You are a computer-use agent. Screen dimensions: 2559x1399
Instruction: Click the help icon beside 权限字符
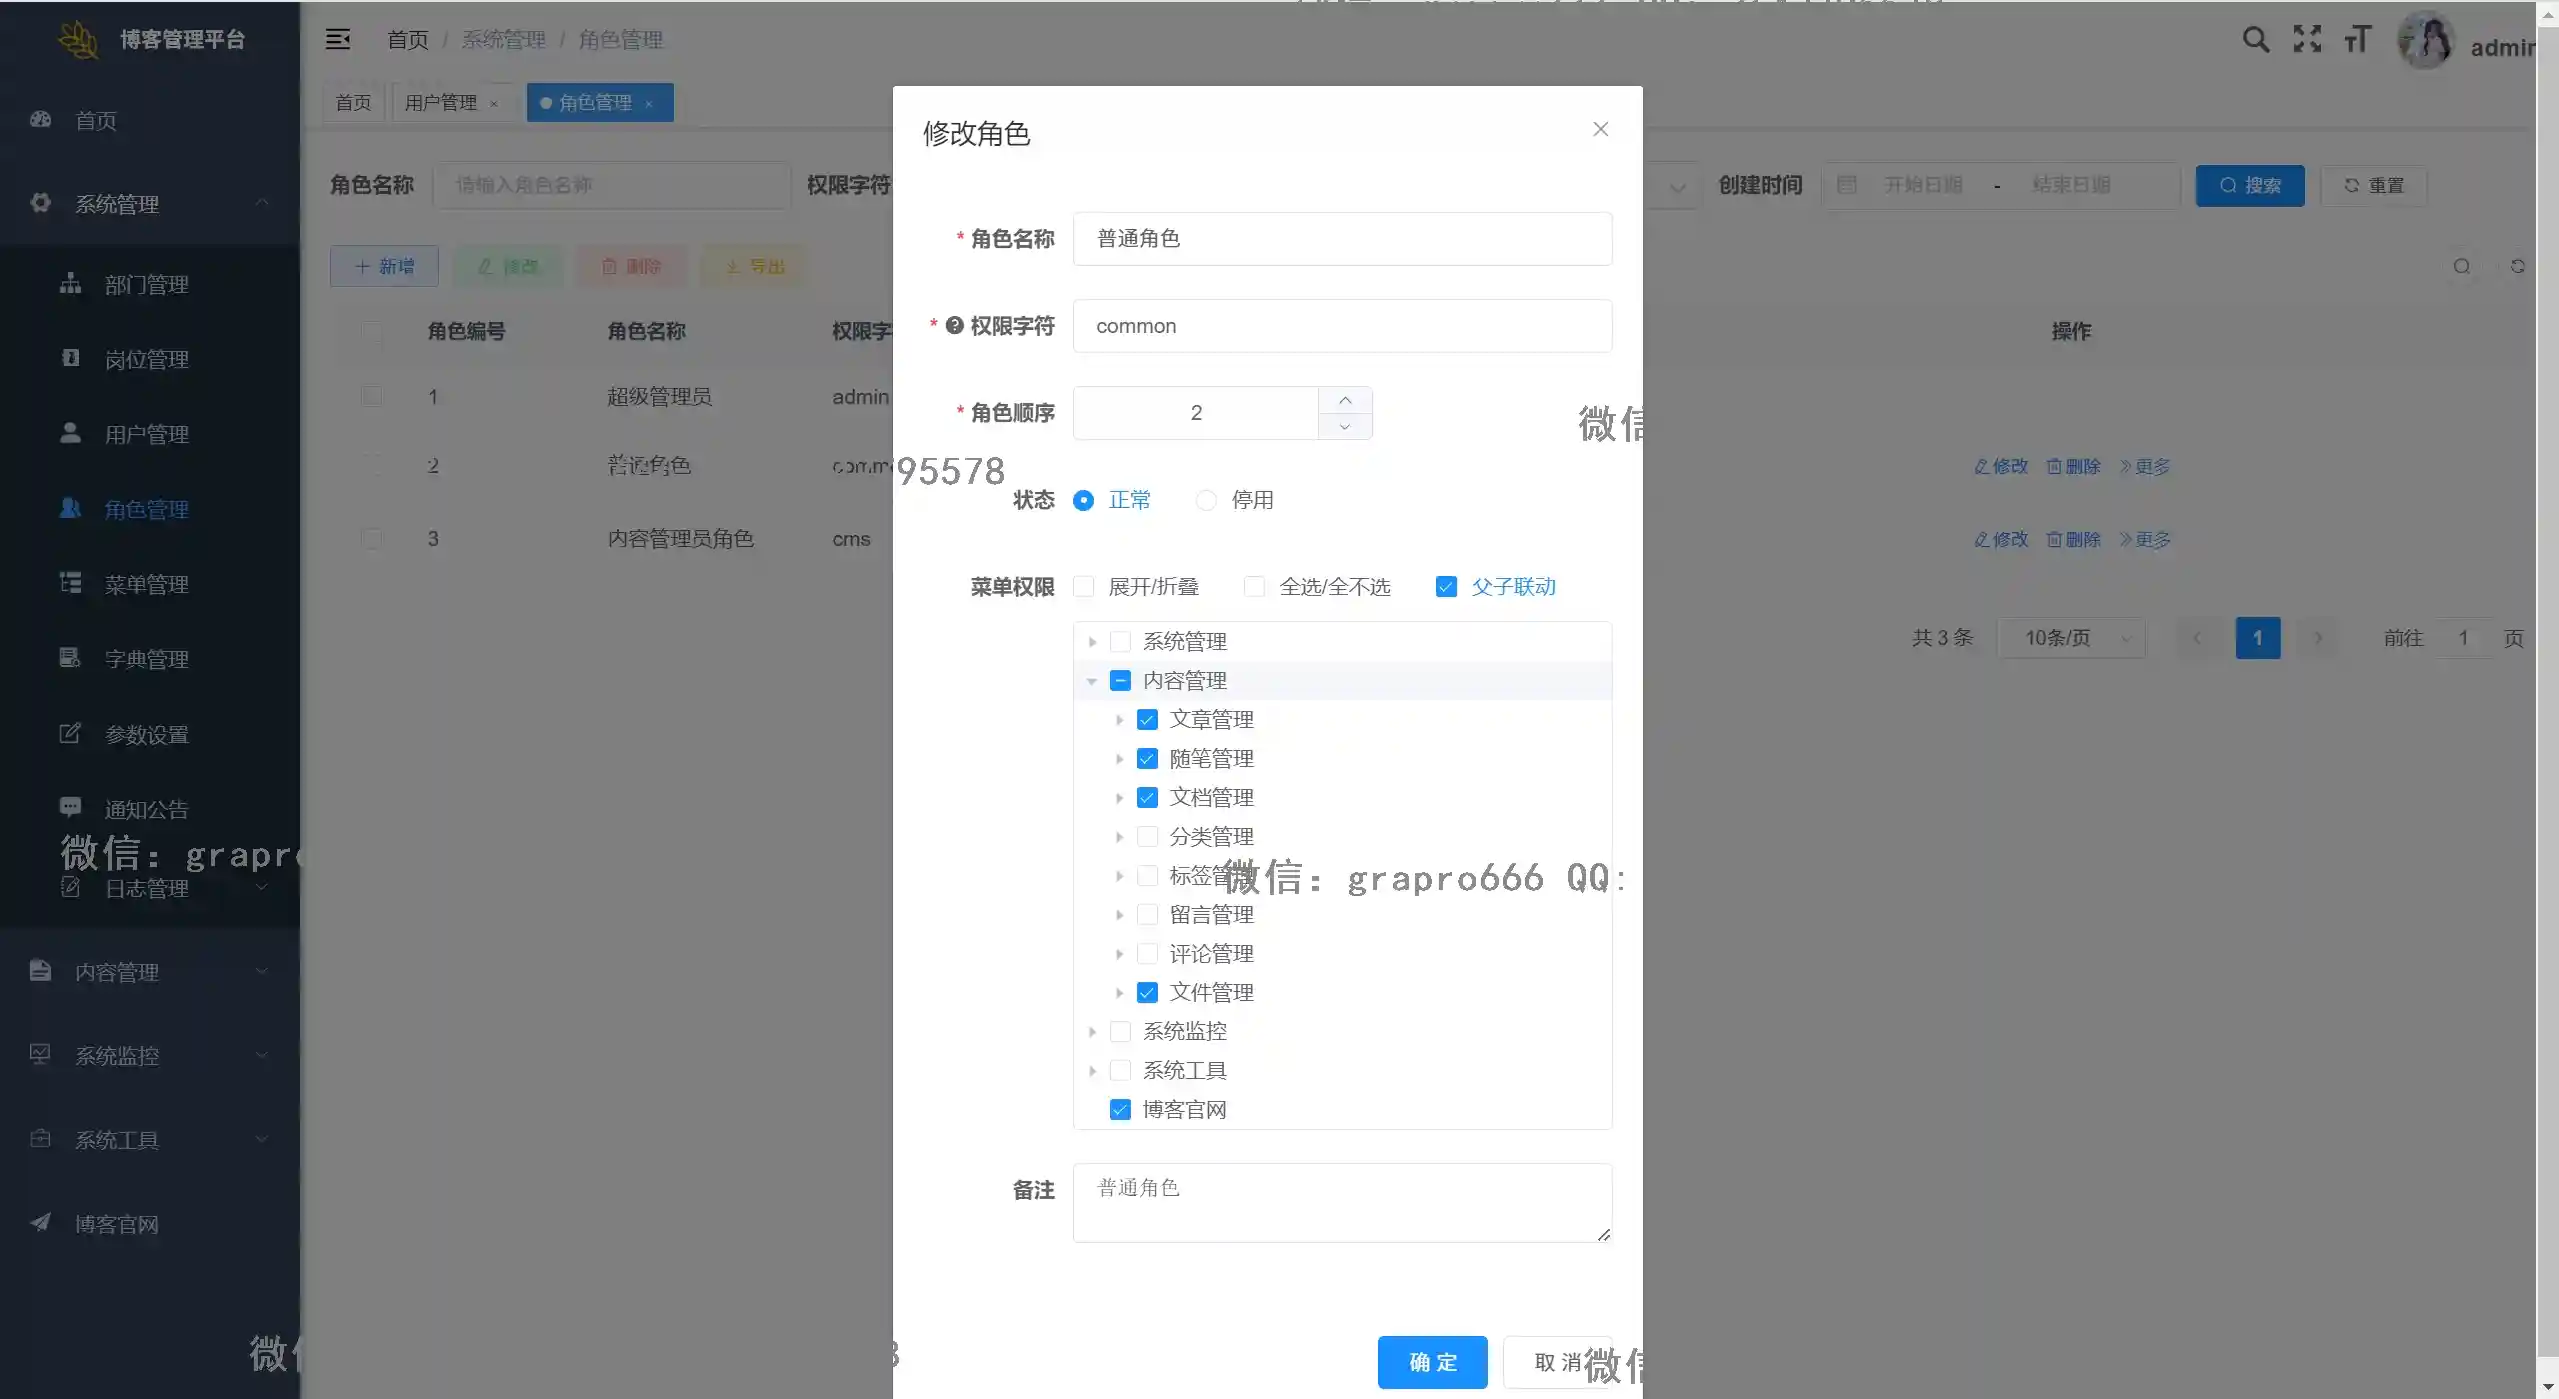click(954, 326)
